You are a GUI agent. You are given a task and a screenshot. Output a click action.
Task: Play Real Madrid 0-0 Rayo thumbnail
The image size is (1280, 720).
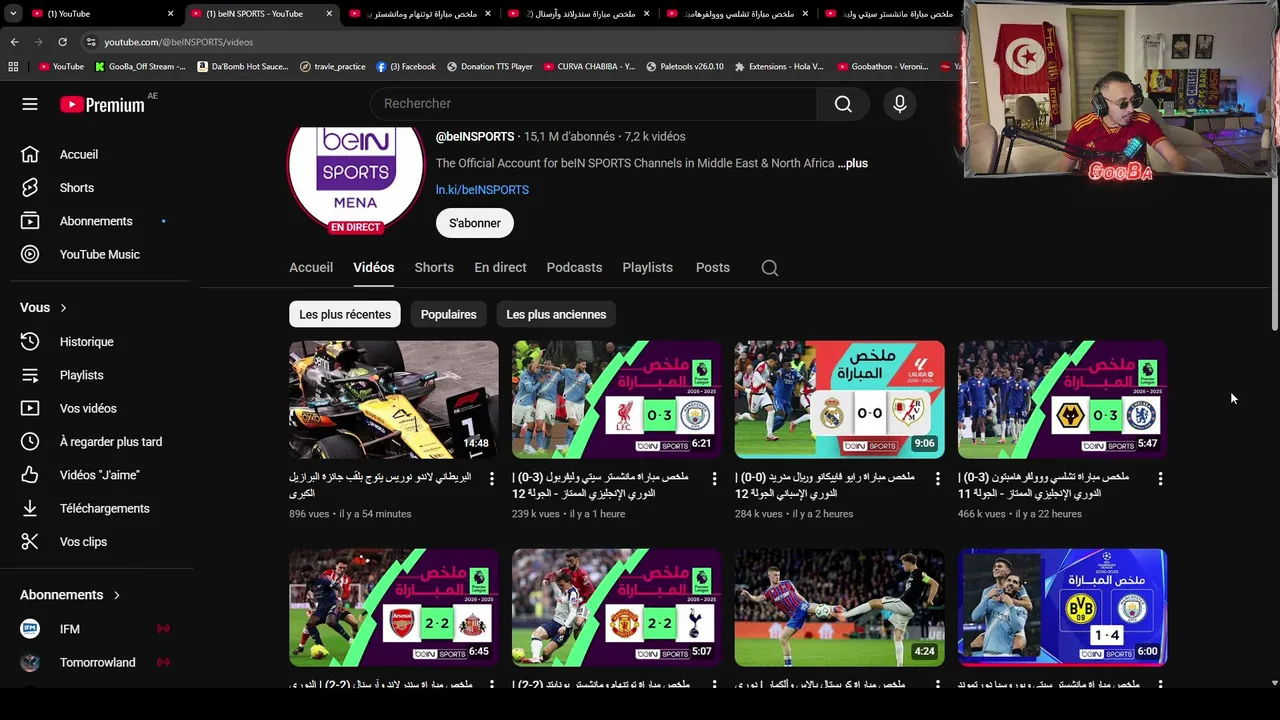tap(839, 399)
